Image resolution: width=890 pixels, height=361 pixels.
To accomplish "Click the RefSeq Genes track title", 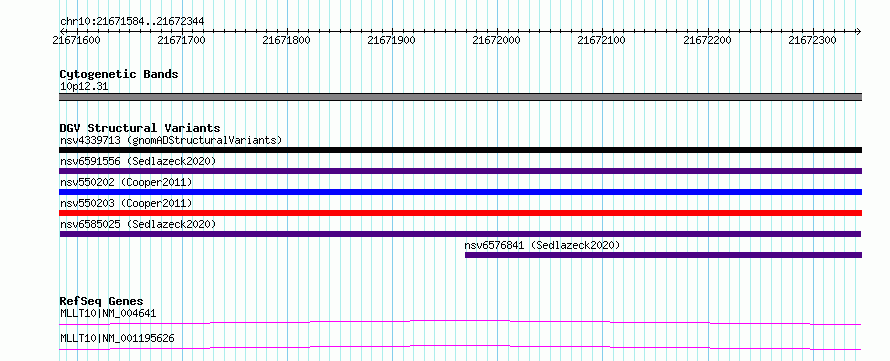I will 101,301.
